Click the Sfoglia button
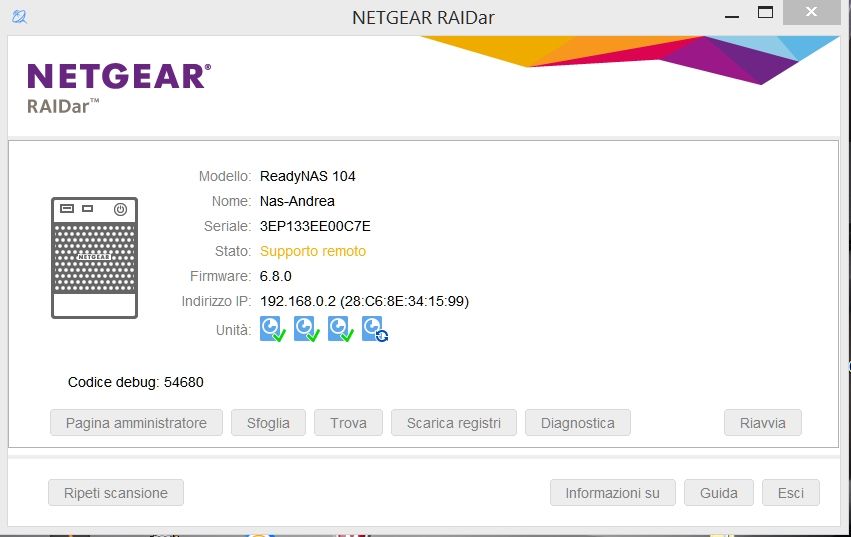 click(x=268, y=423)
